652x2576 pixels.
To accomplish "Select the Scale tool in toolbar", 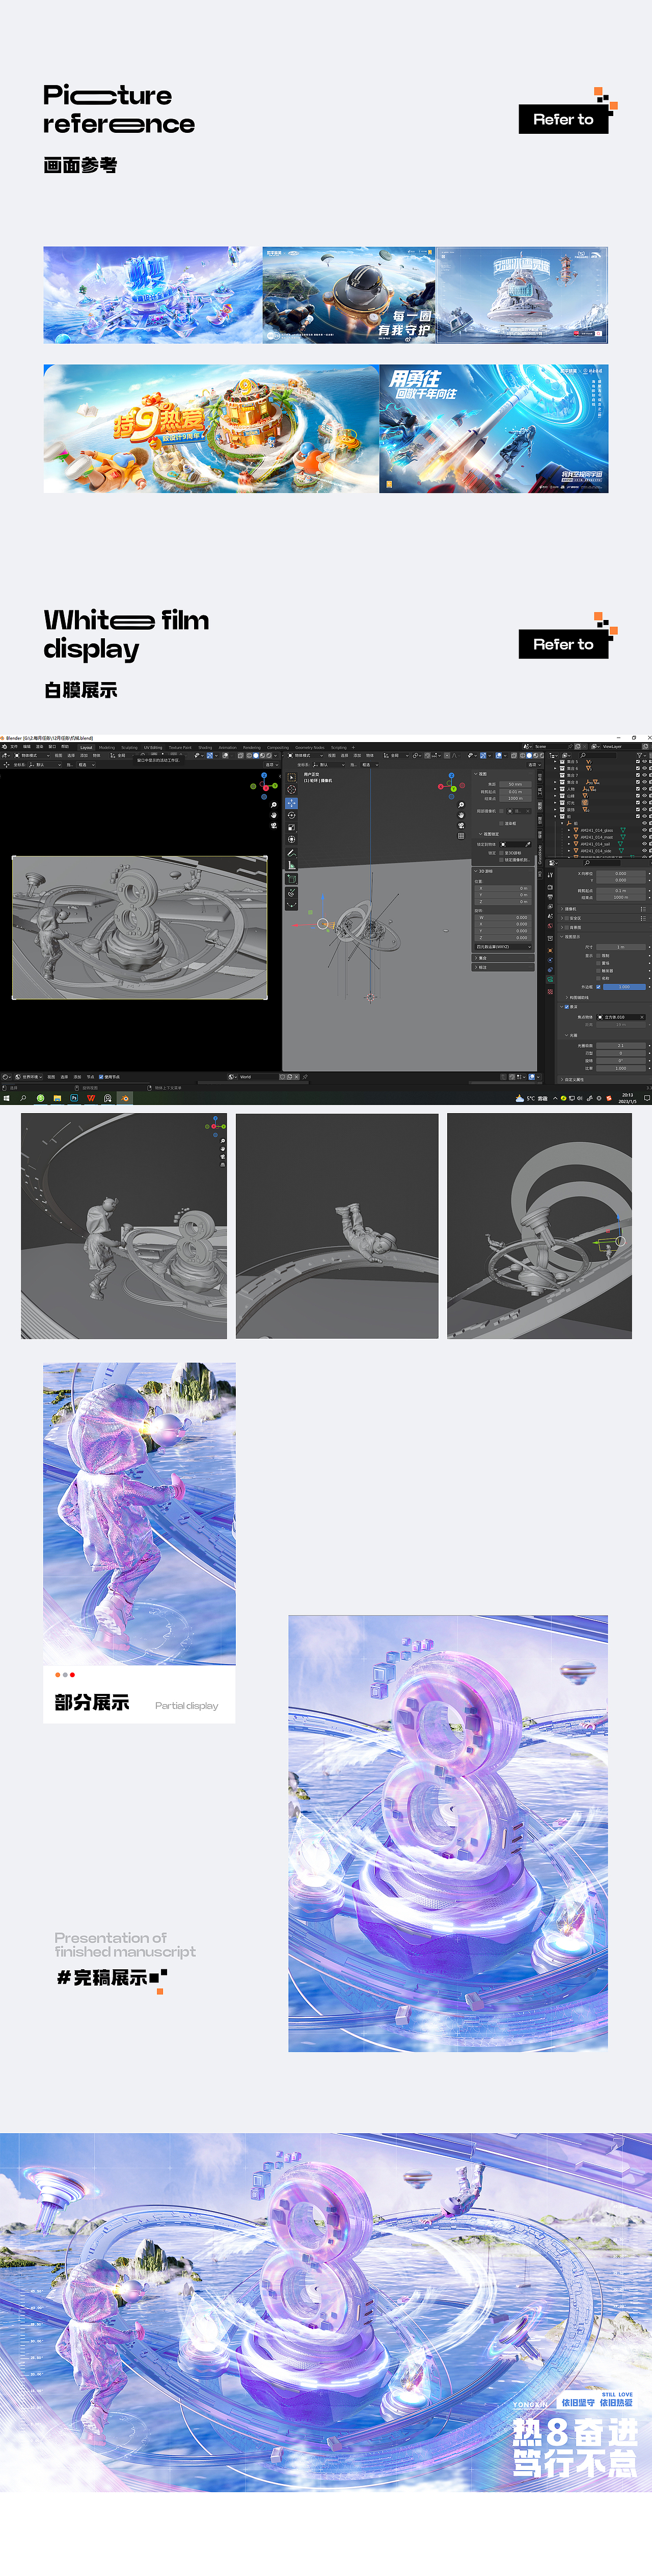I will coord(292,827).
